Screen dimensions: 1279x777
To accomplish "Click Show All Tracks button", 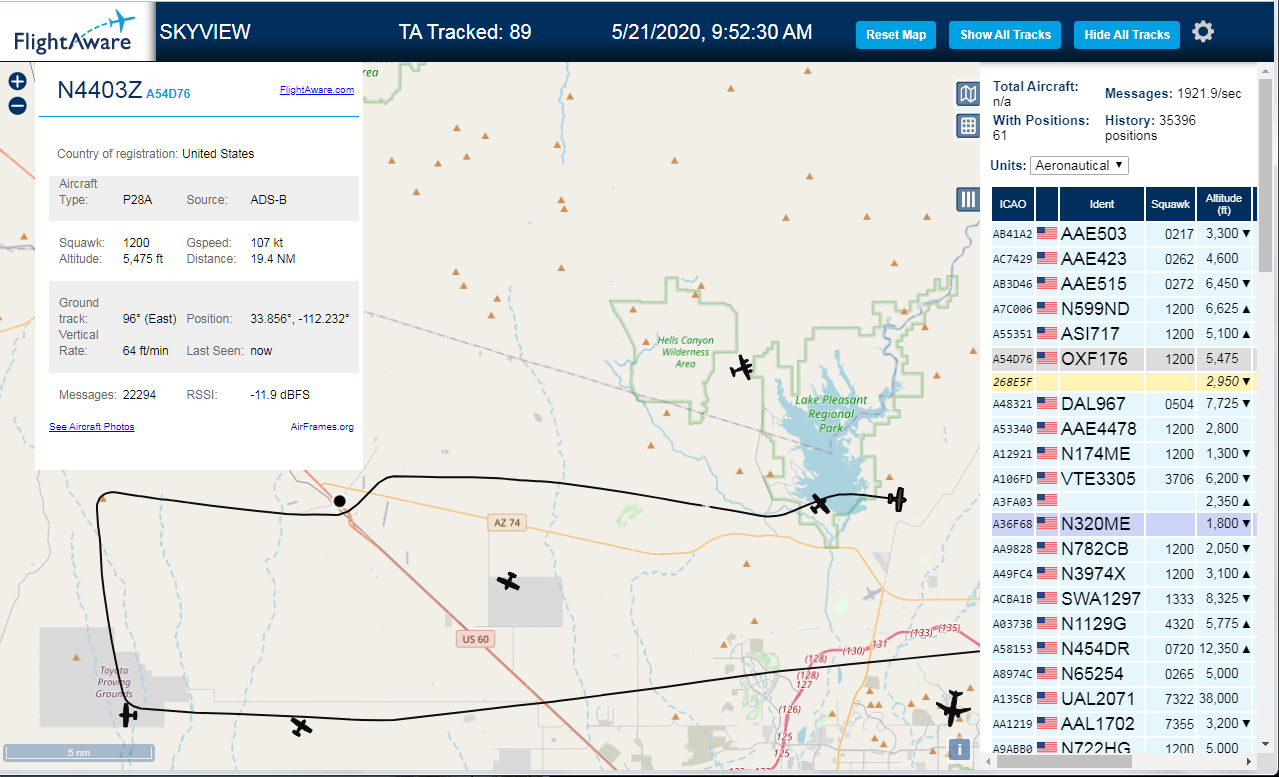I will click(1005, 35).
